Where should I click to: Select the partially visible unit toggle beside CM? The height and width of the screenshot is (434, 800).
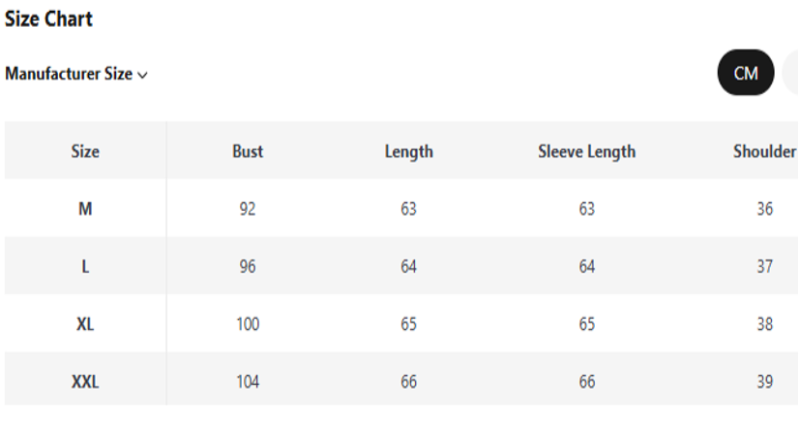792,72
